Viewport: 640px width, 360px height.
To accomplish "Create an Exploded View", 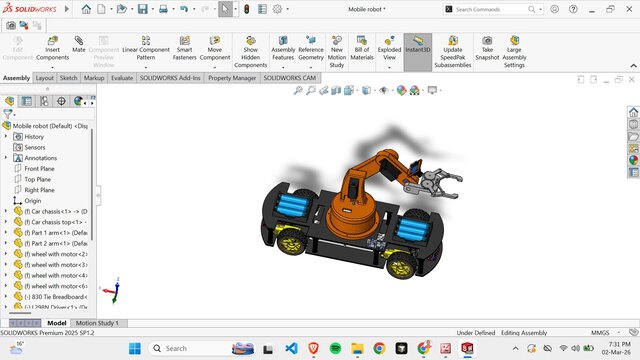I will pyautogui.click(x=389, y=49).
